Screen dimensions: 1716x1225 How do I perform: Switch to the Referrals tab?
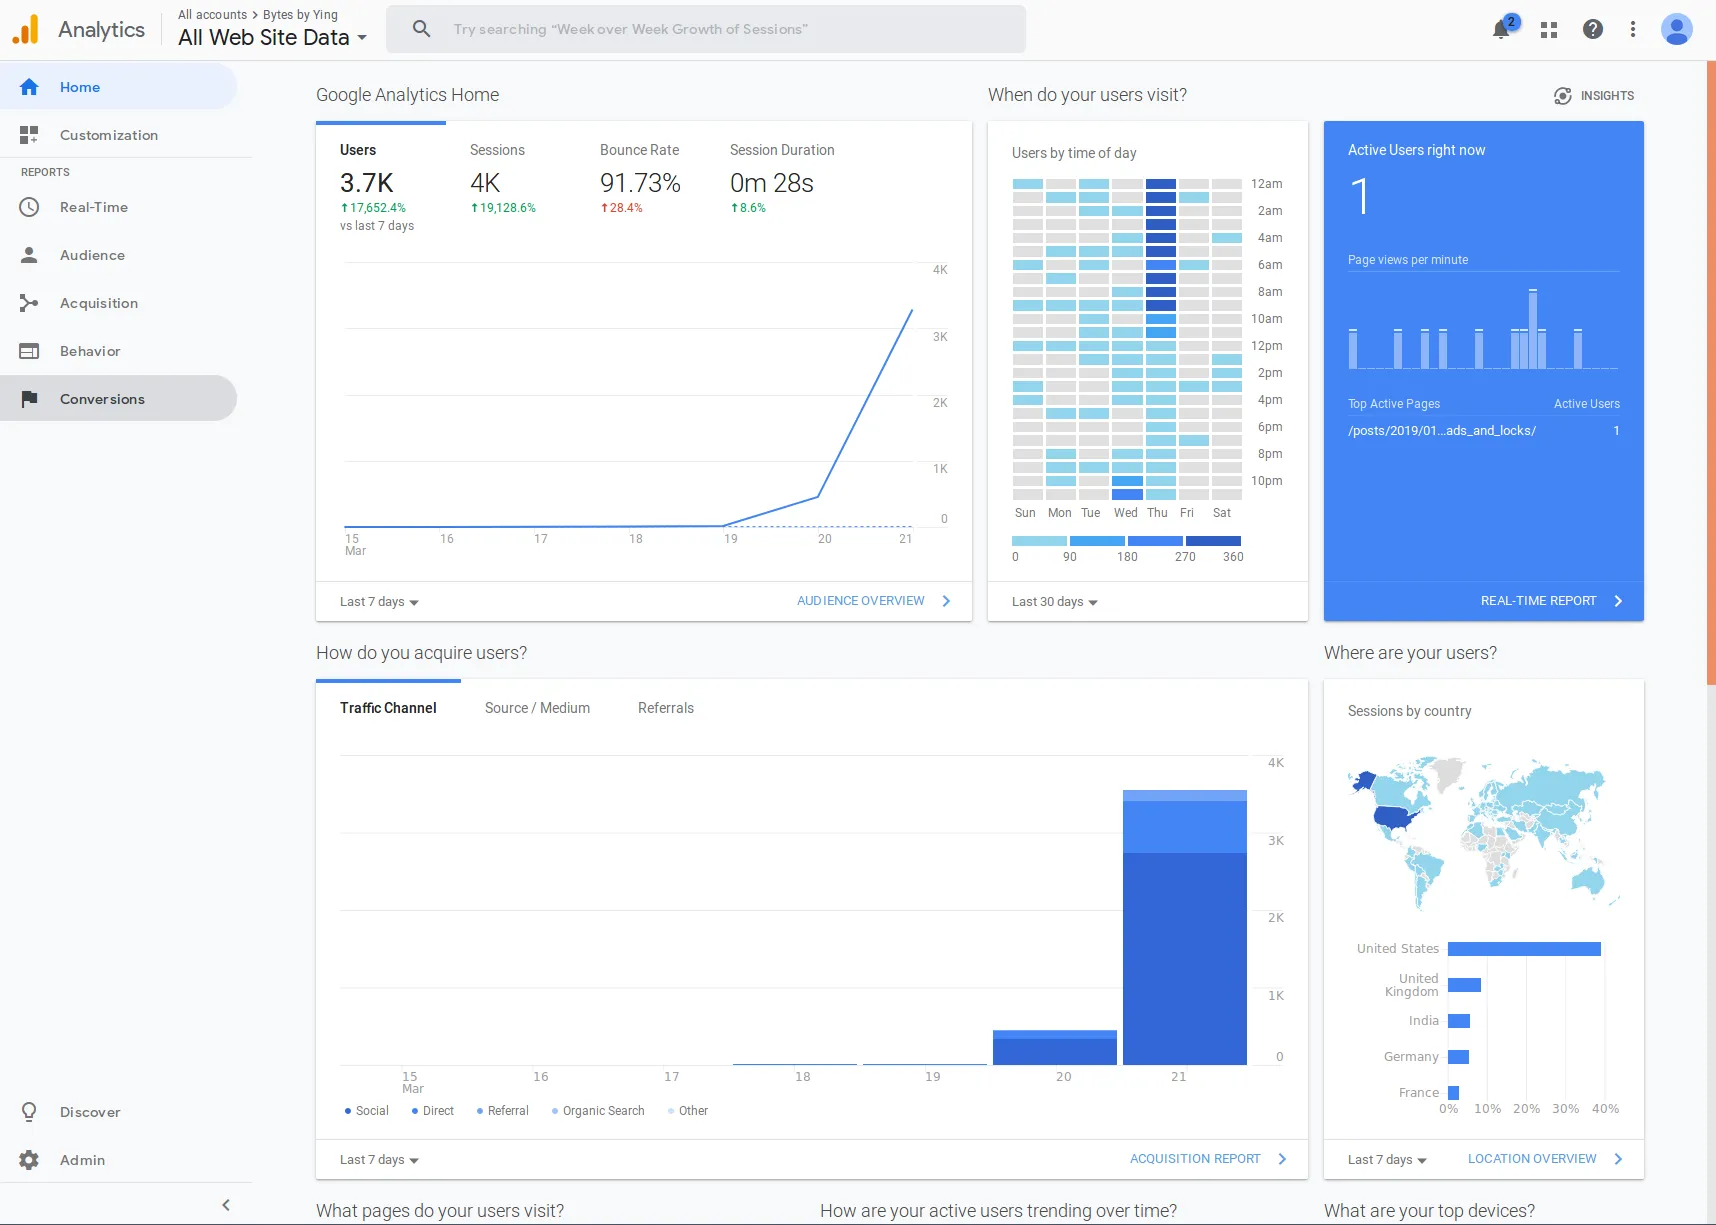click(666, 708)
